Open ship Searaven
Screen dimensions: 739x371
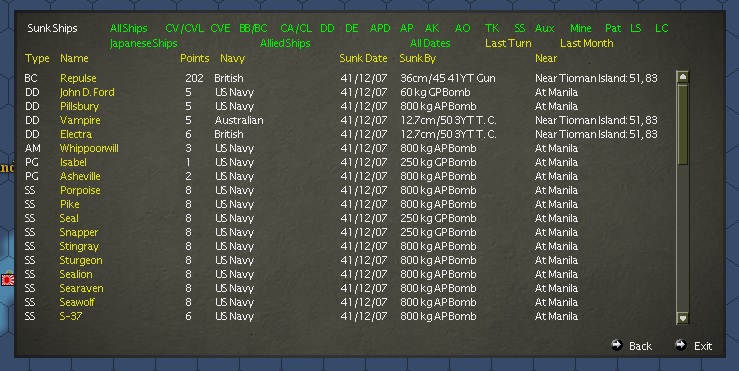[81, 289]
